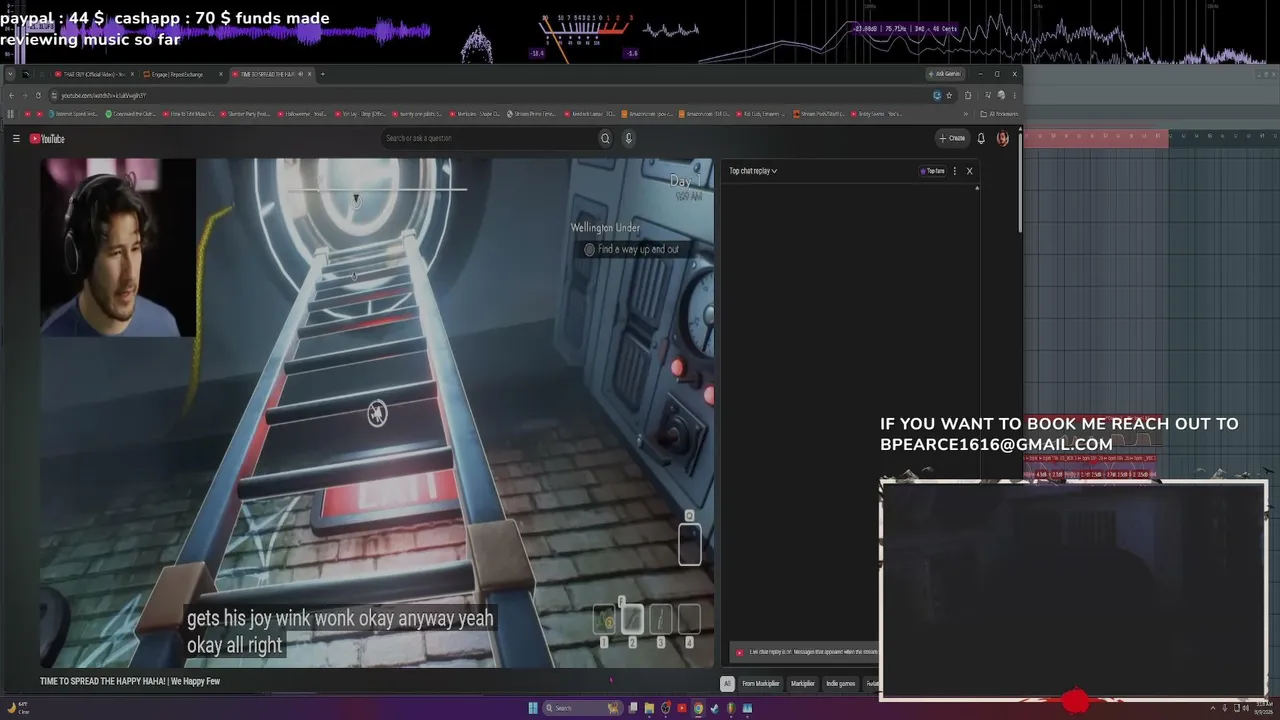Click the chat panel scroll-up arrow
Viewport: 1280px width, 720px height.
978,187
